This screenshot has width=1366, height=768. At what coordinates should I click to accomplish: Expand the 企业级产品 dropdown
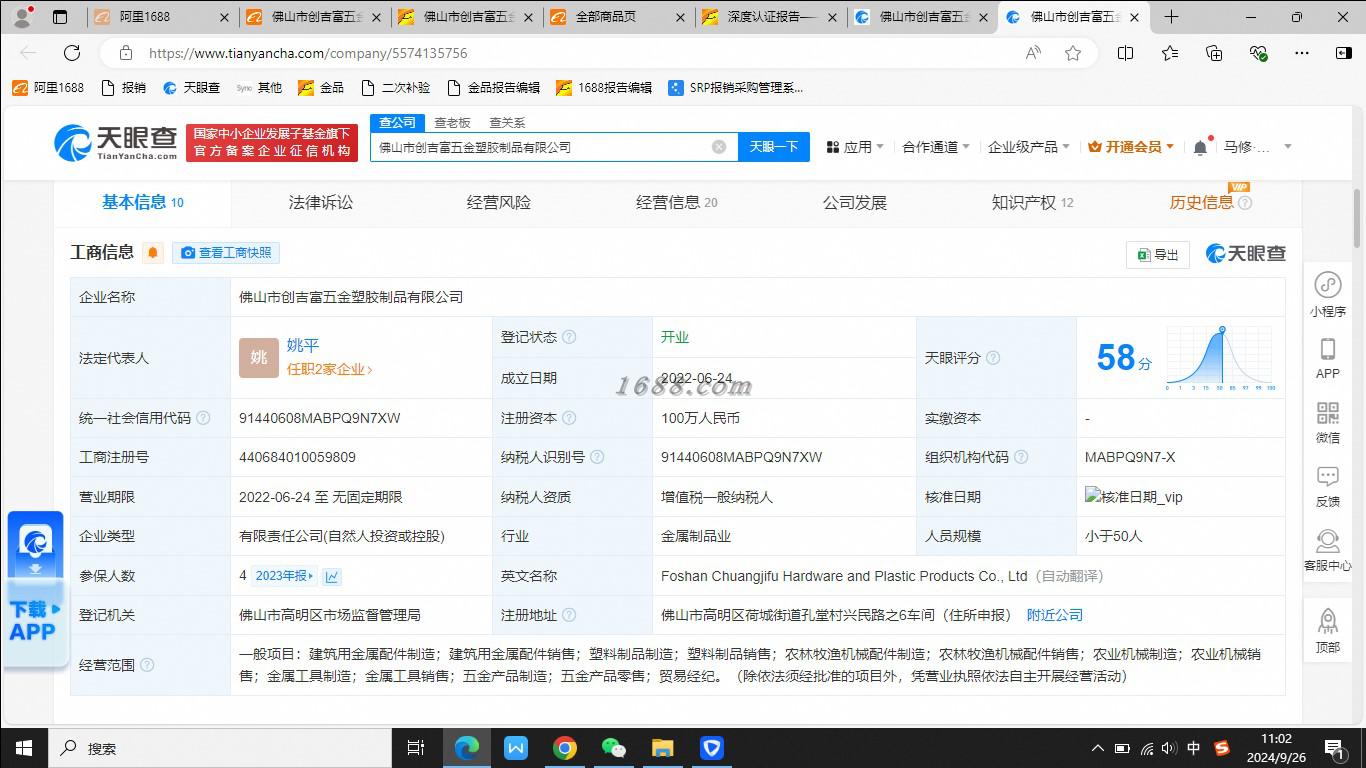point(1029,147)
